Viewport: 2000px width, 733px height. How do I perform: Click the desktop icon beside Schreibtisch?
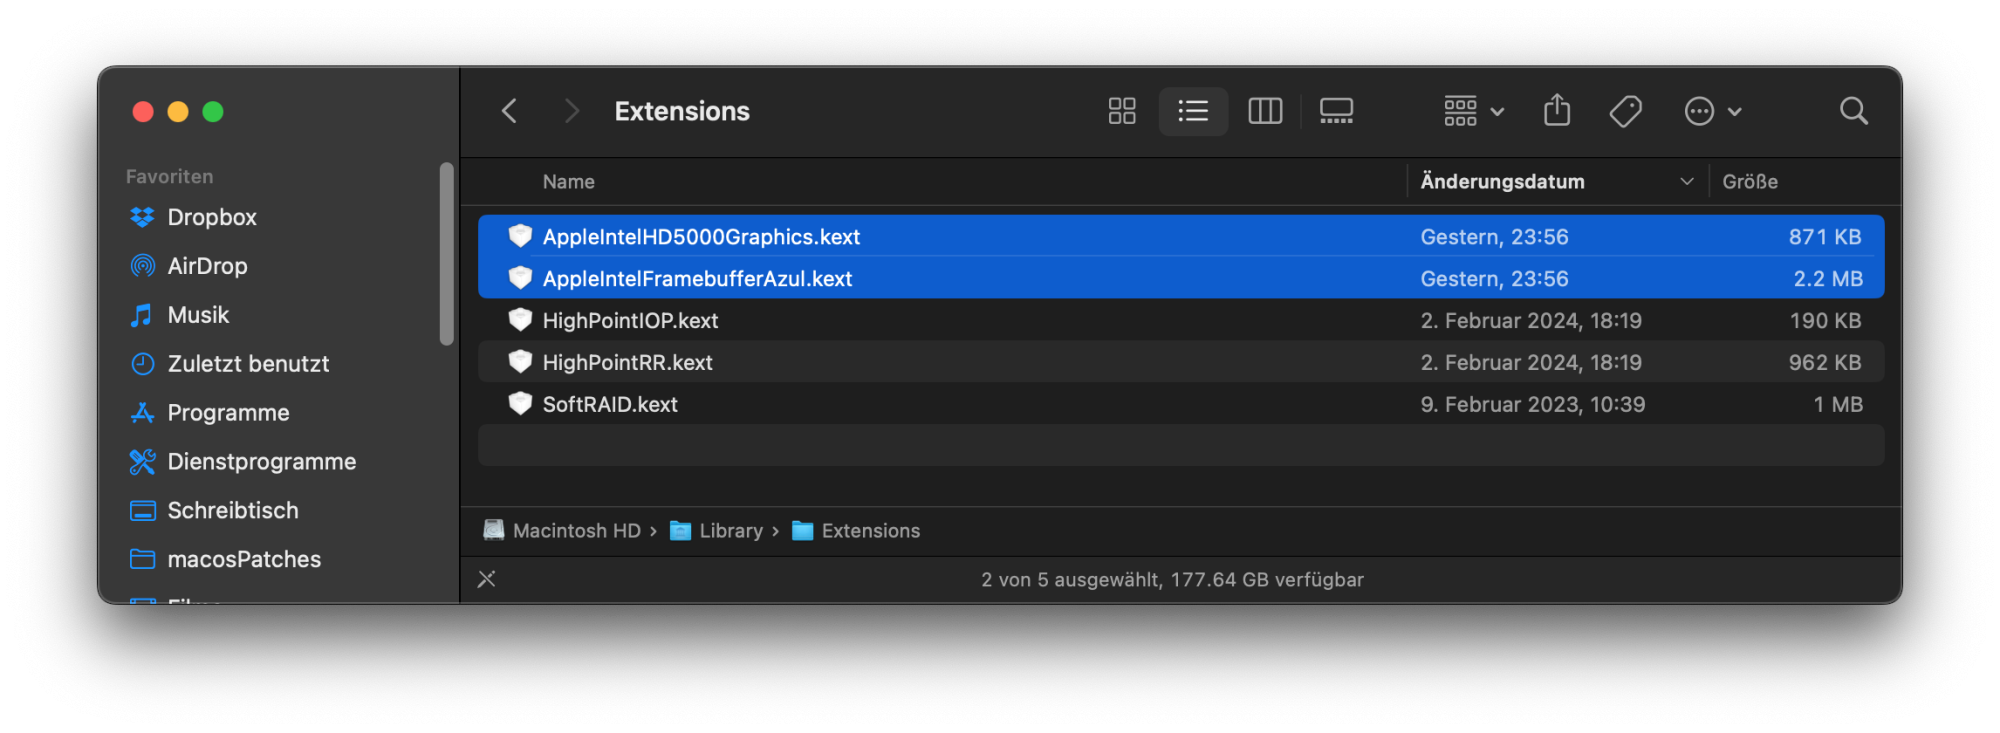143,511
